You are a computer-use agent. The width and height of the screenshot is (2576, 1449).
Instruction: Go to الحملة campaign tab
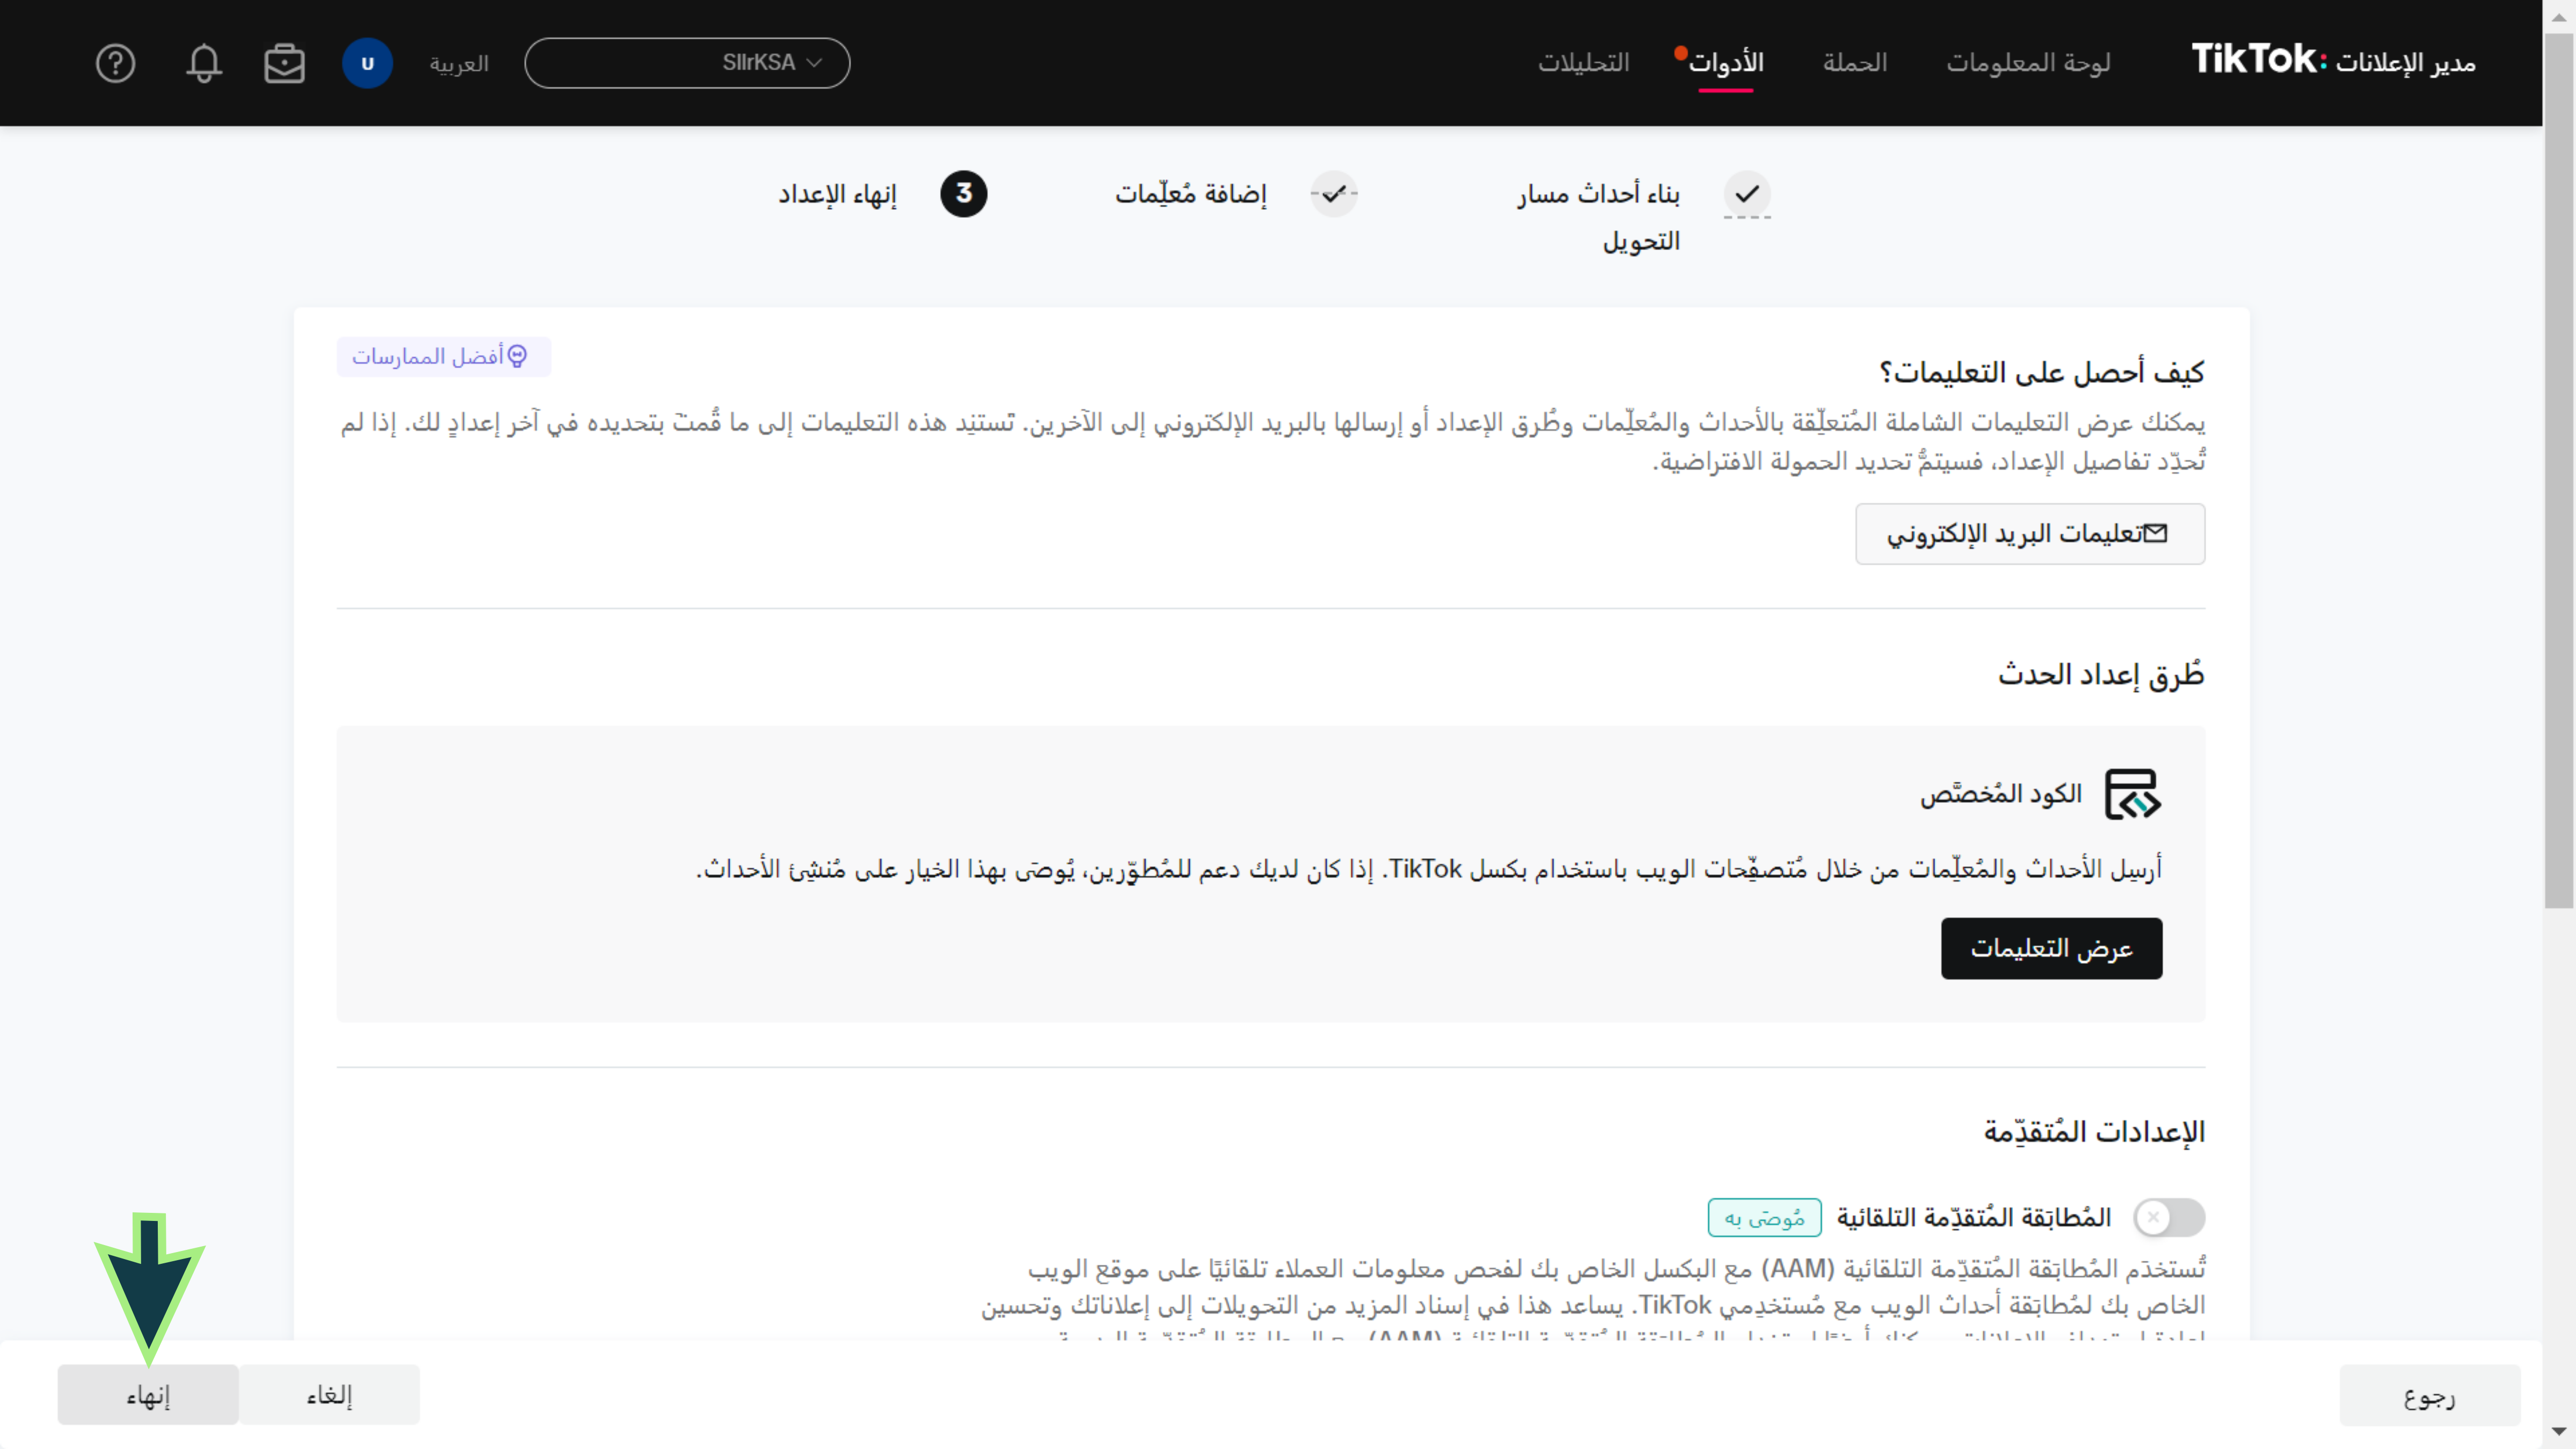tap(1854, 63)
